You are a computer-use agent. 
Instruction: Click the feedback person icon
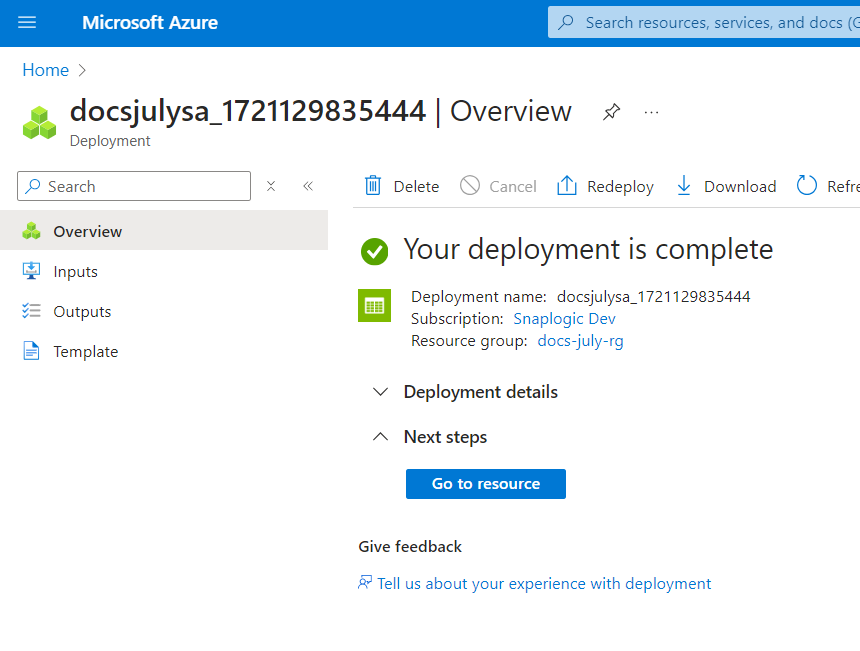pos(365,583)
